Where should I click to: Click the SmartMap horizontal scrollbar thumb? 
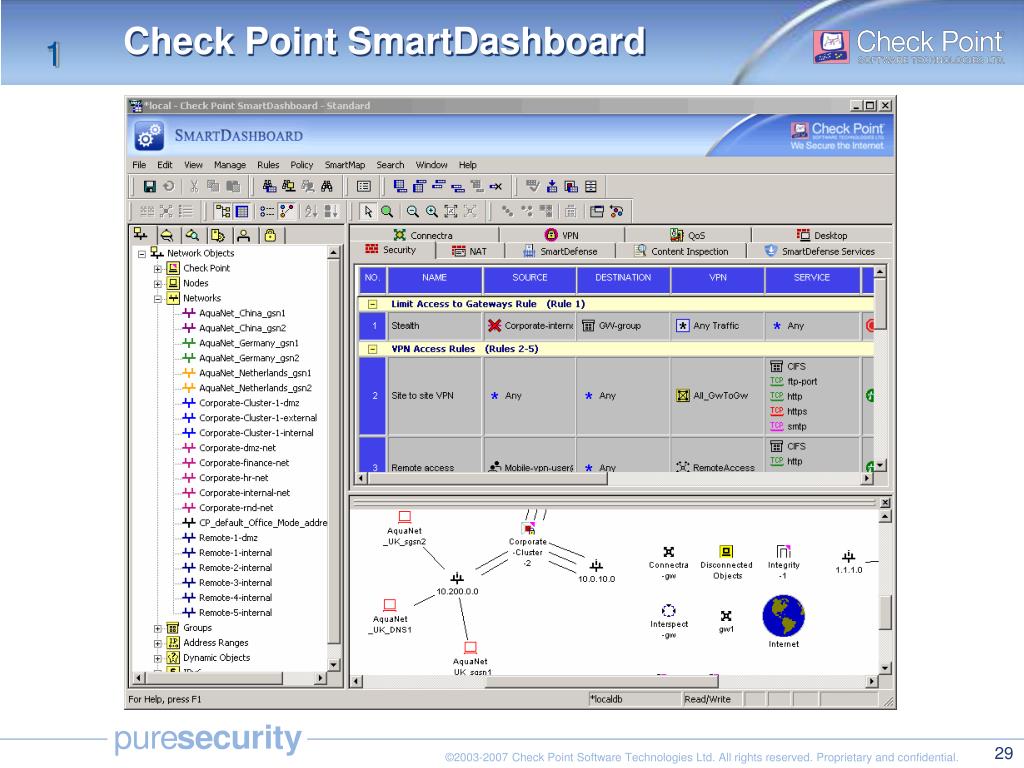point(601,682)
